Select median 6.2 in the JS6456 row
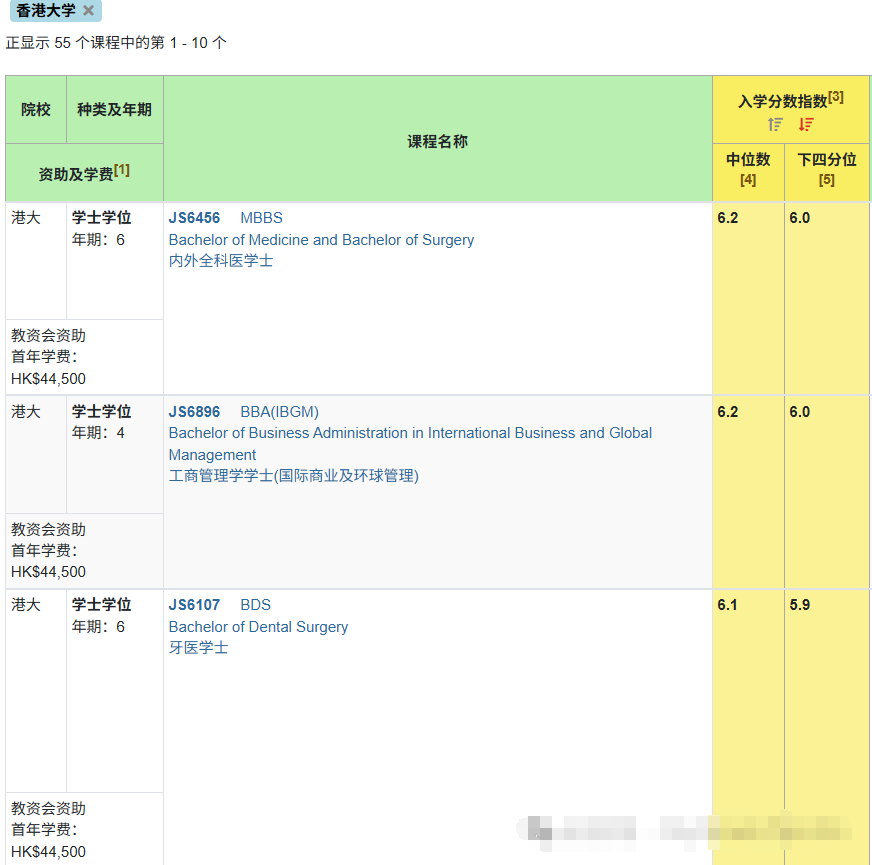 pyautogui.click(x=727, y=218)
